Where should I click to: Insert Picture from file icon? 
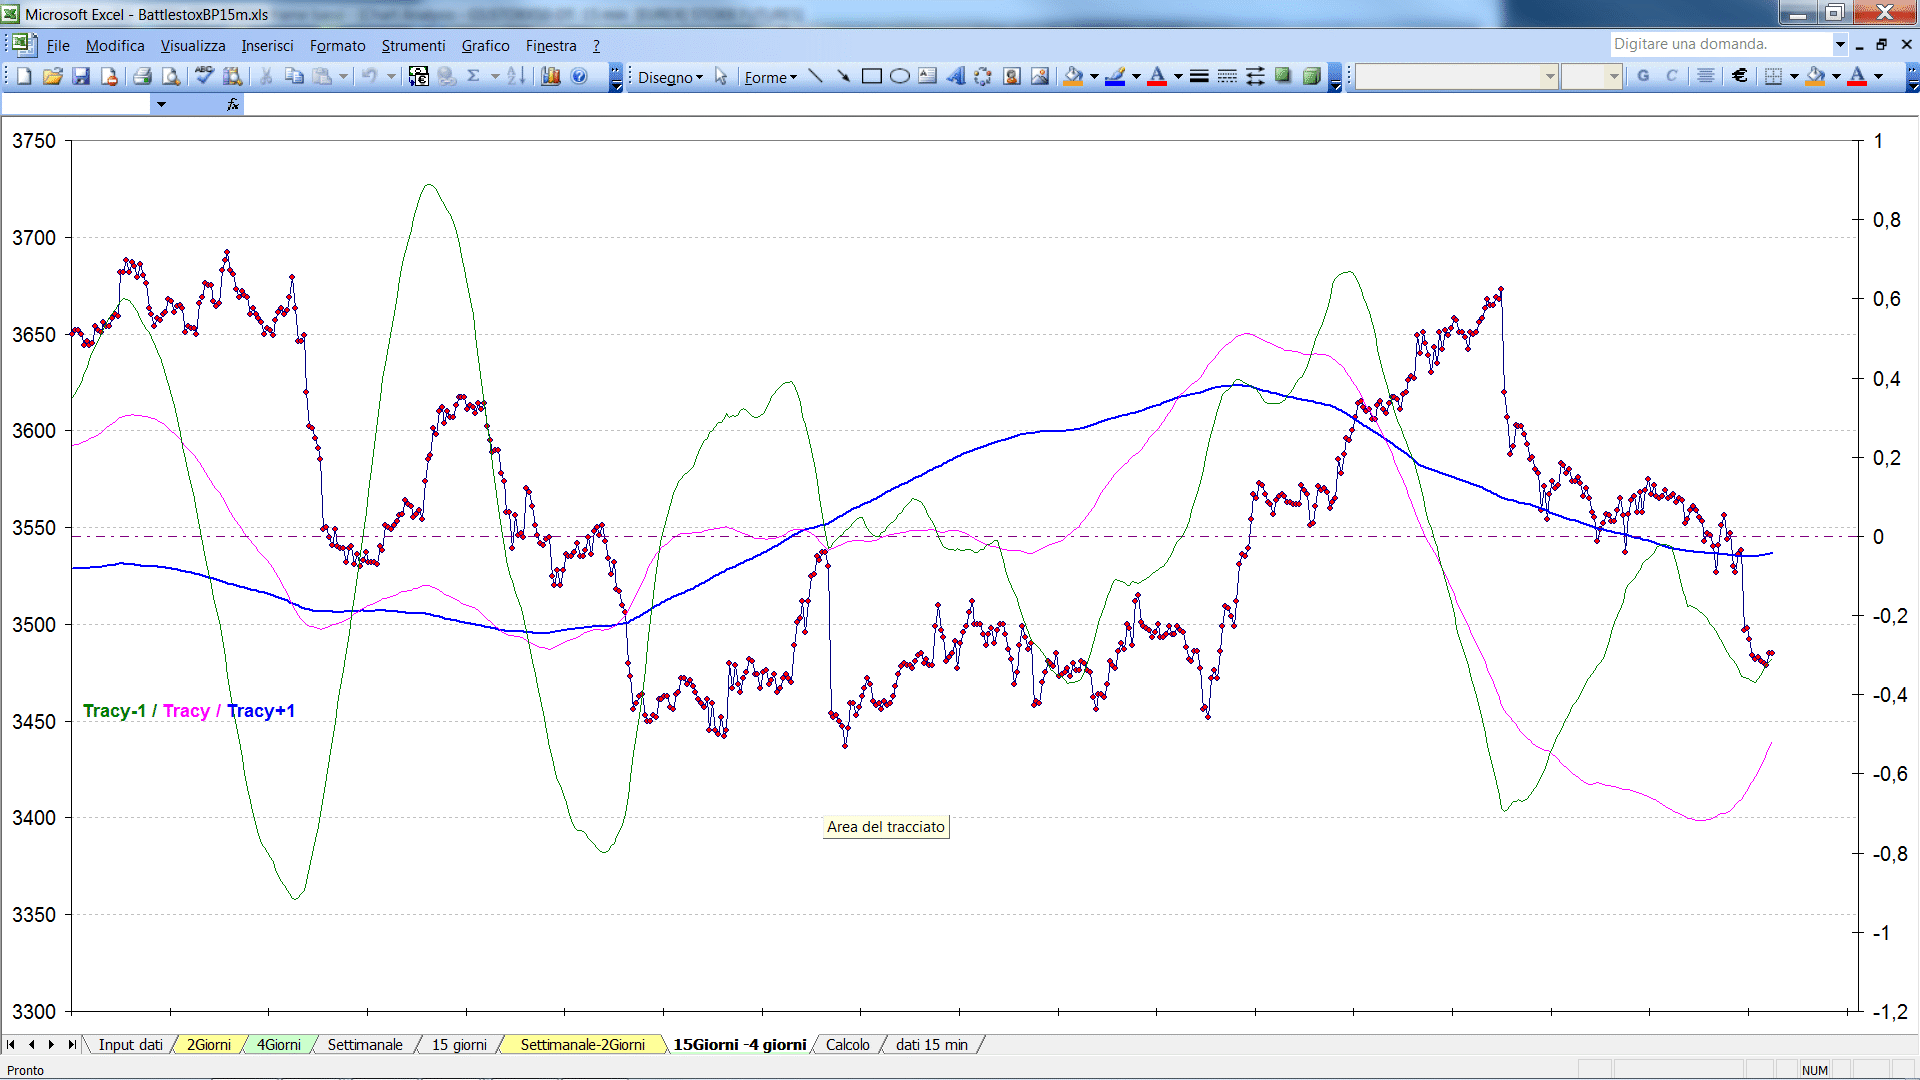click(x=1039, y=76)
